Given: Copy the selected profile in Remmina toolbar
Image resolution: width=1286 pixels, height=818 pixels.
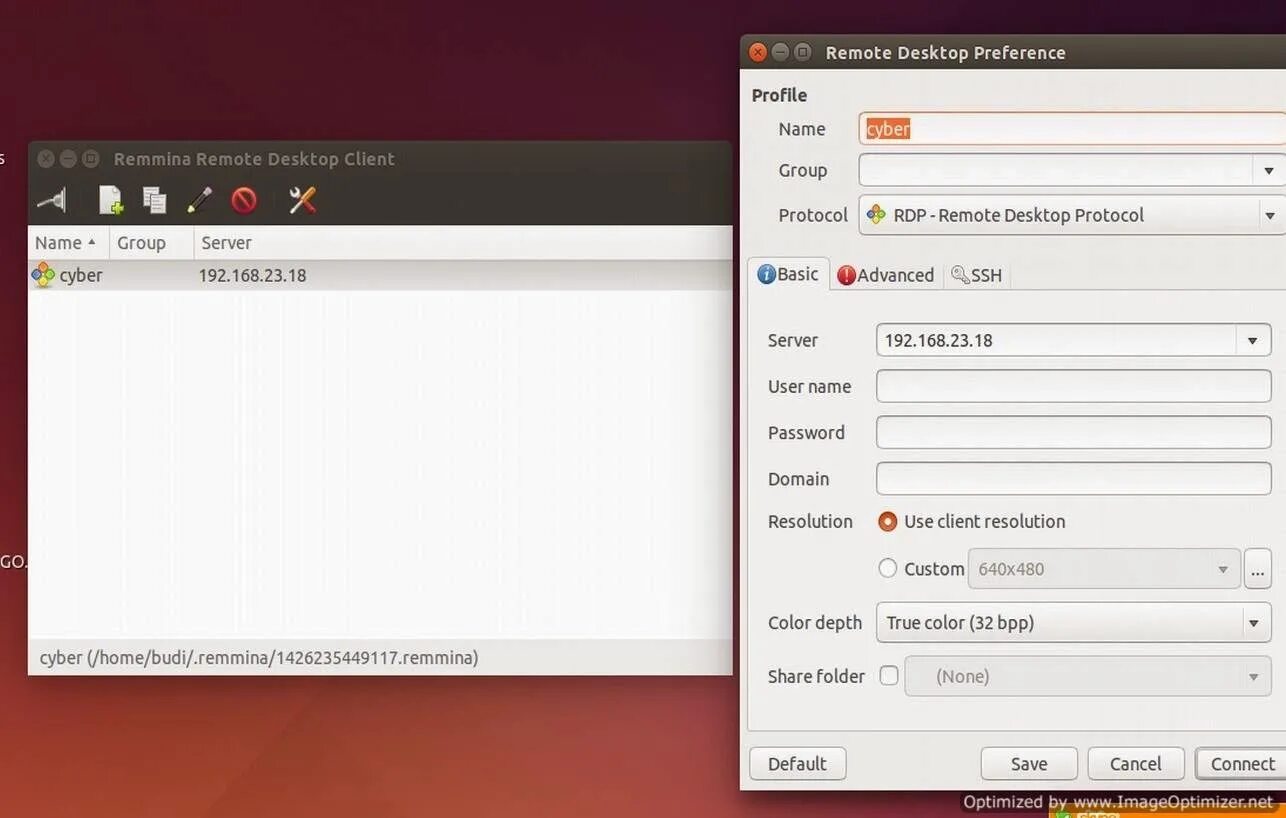Looking at the screenshot, I should pos(154,200).
